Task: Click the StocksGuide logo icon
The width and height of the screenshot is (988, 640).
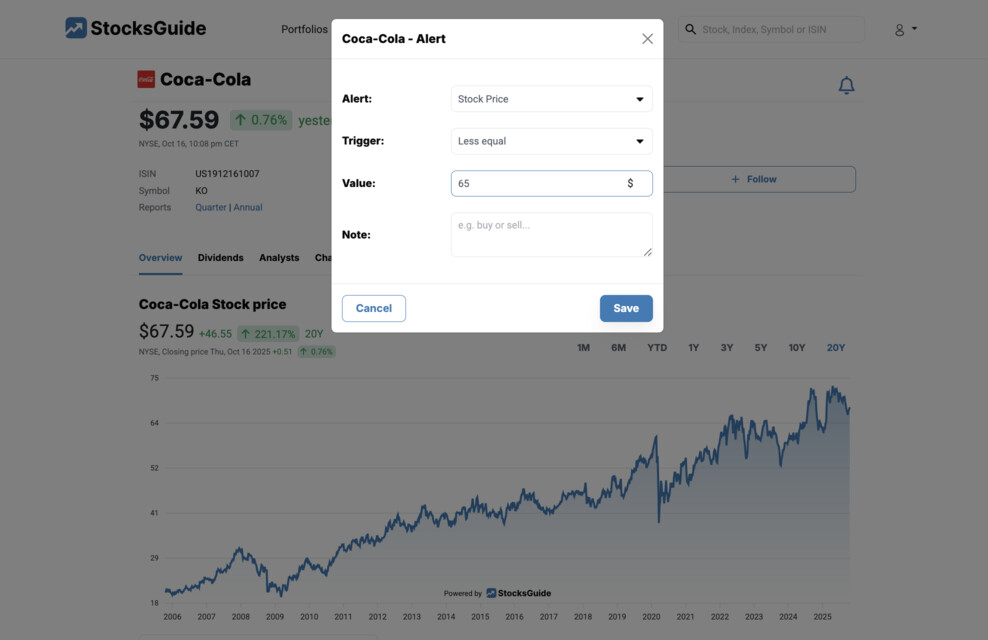Action: (x=75, y=28)
